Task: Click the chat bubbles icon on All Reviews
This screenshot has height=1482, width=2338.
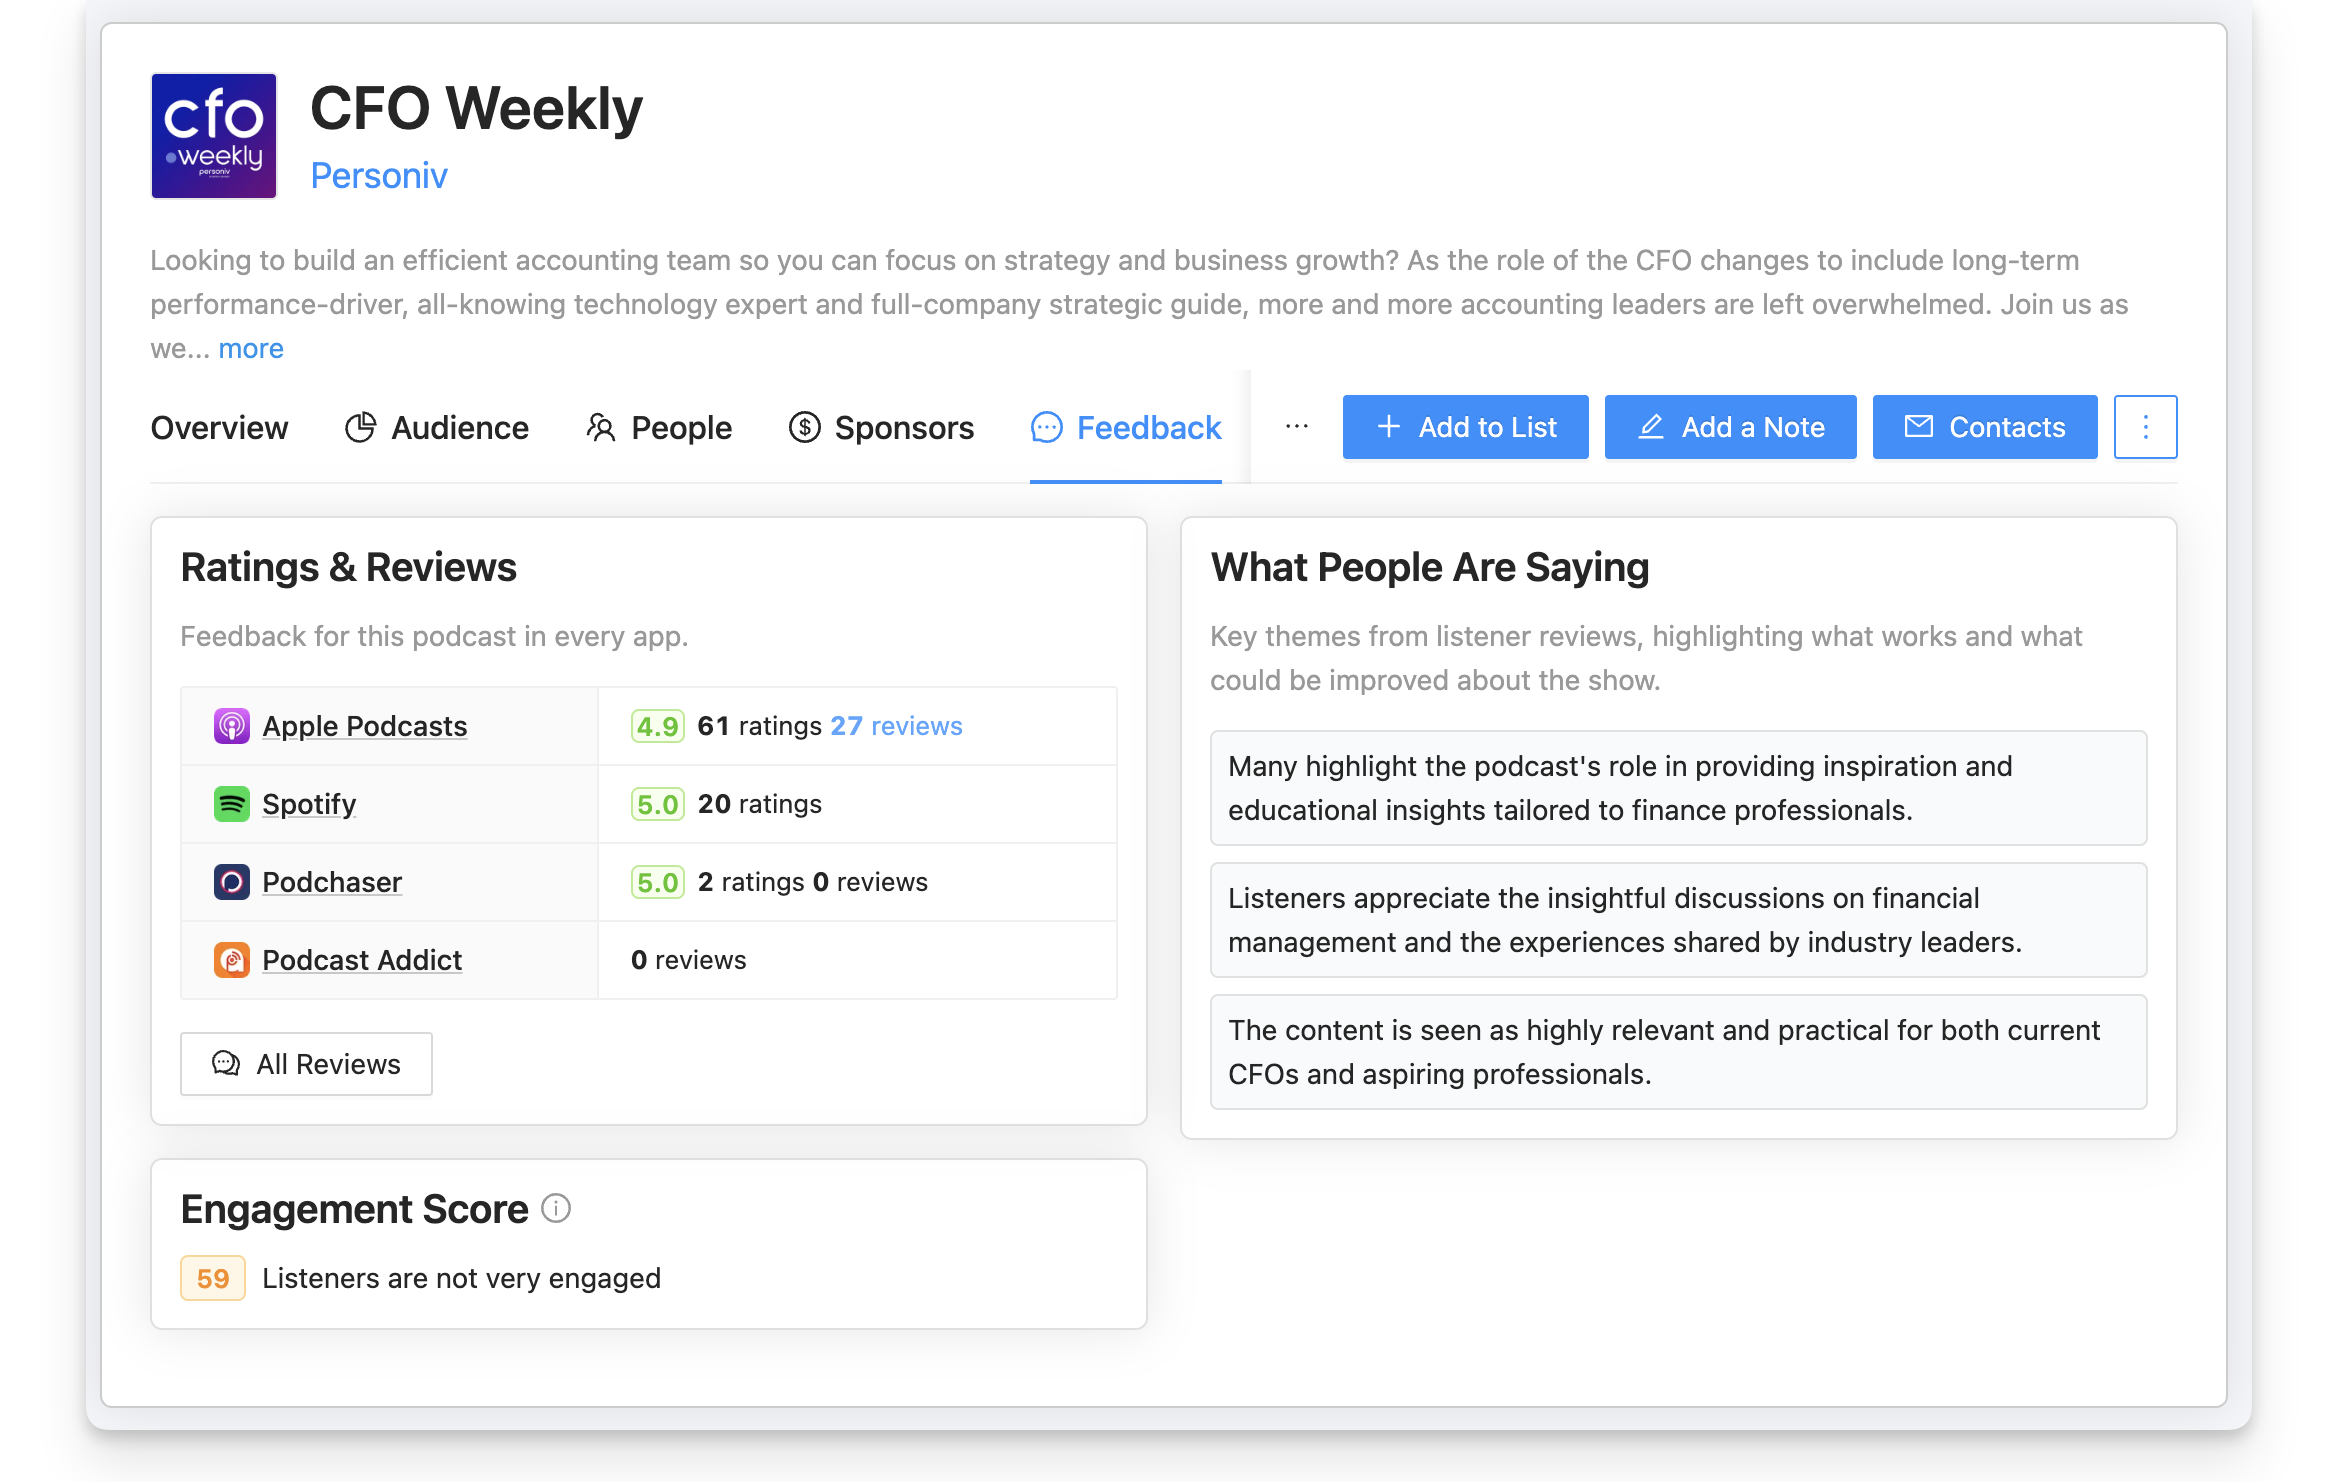Action: tap(226, 1064)
